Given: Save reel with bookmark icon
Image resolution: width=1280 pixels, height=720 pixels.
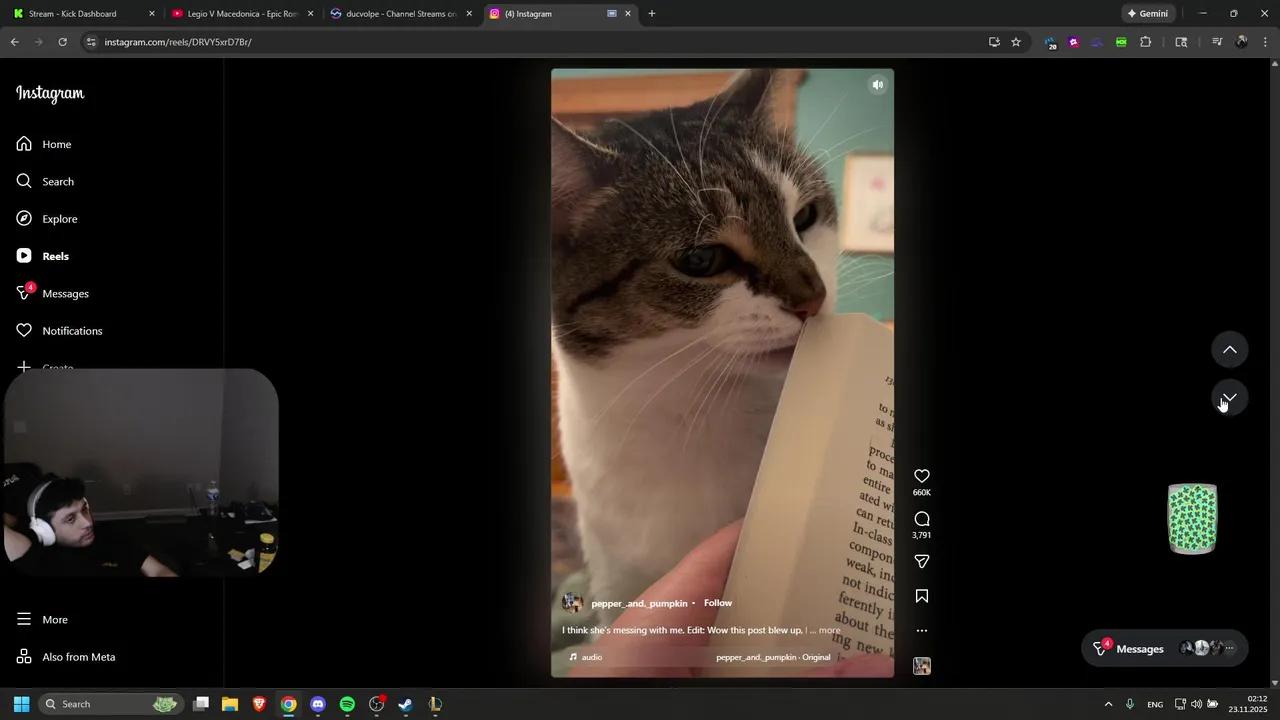Looking at the screenshot, I should pos(922,596).
